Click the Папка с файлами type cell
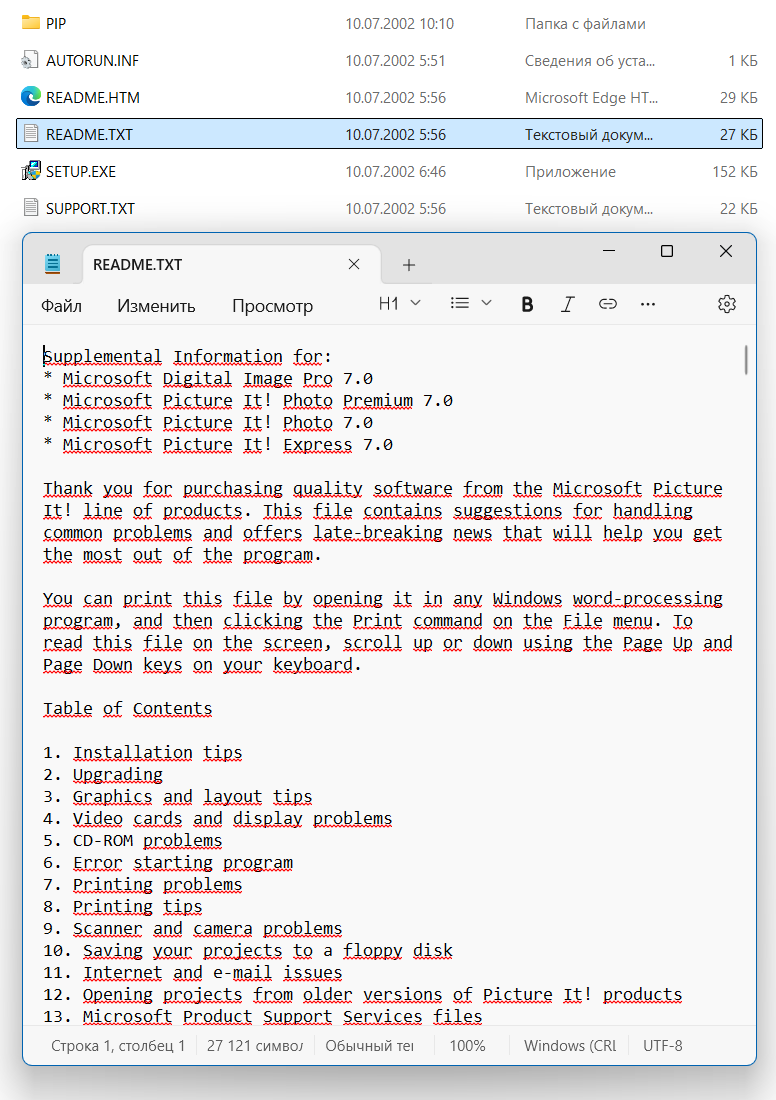 pyautogui.click(x=585, y=24)
